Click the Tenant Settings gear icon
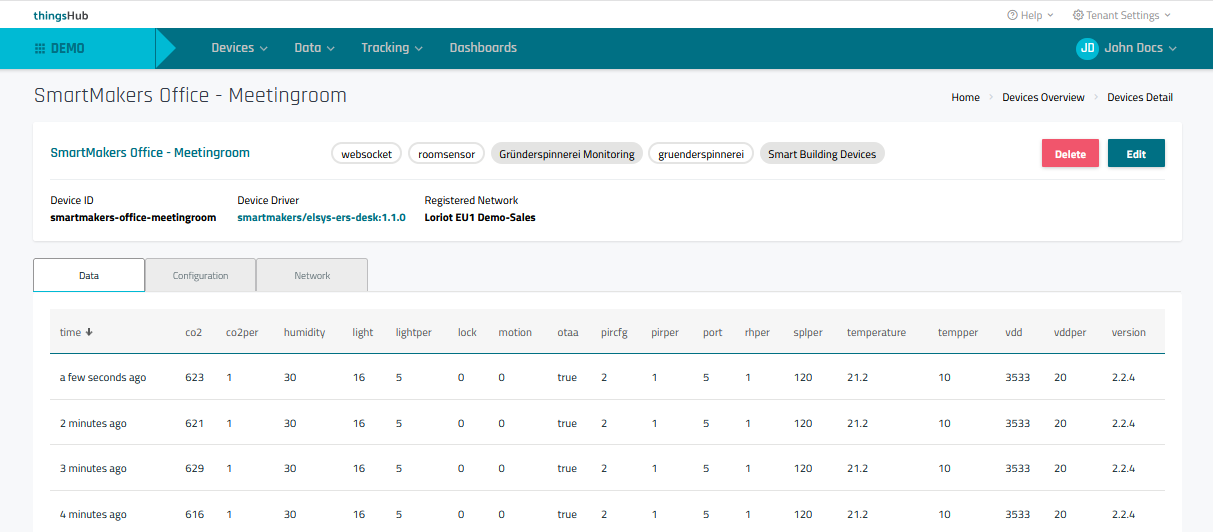 click(x=1078, y=15)
